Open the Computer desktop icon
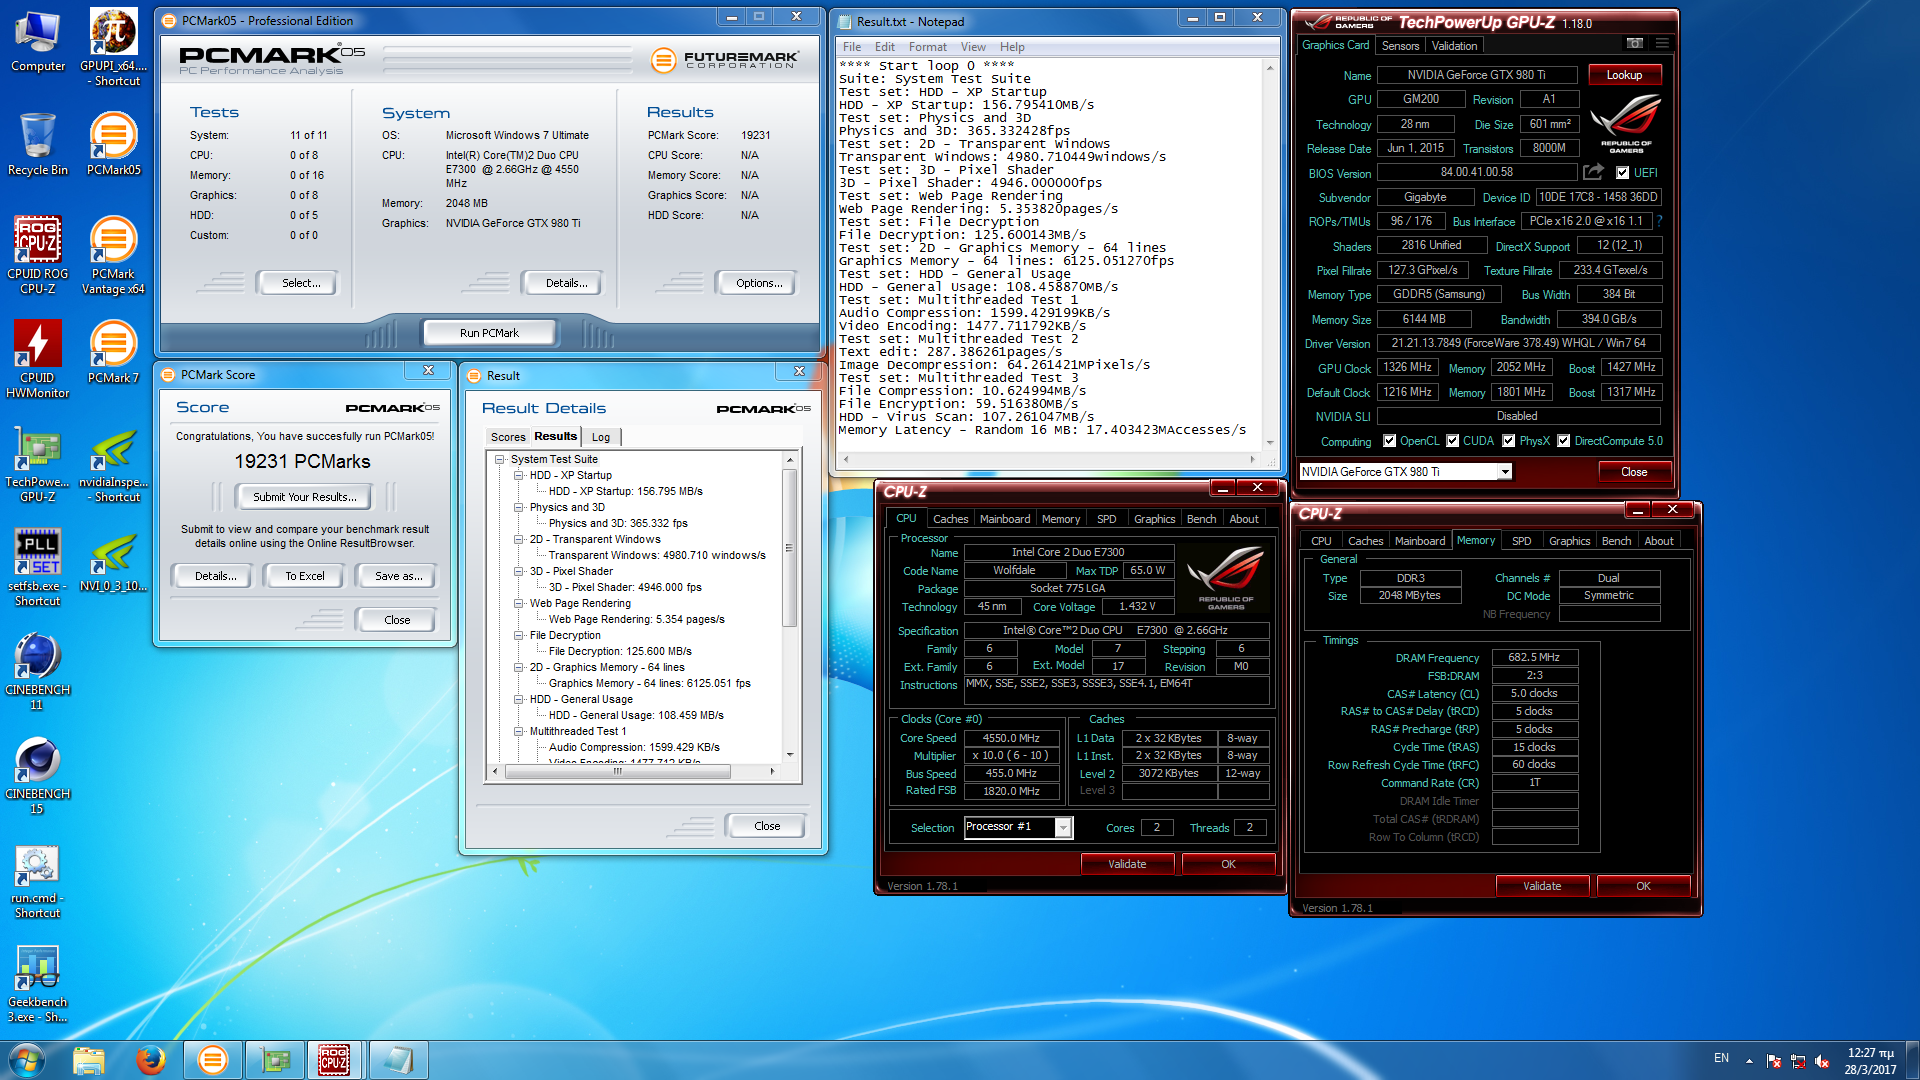The height and width of the screenshot is (1080, 1920). point(38,40)
